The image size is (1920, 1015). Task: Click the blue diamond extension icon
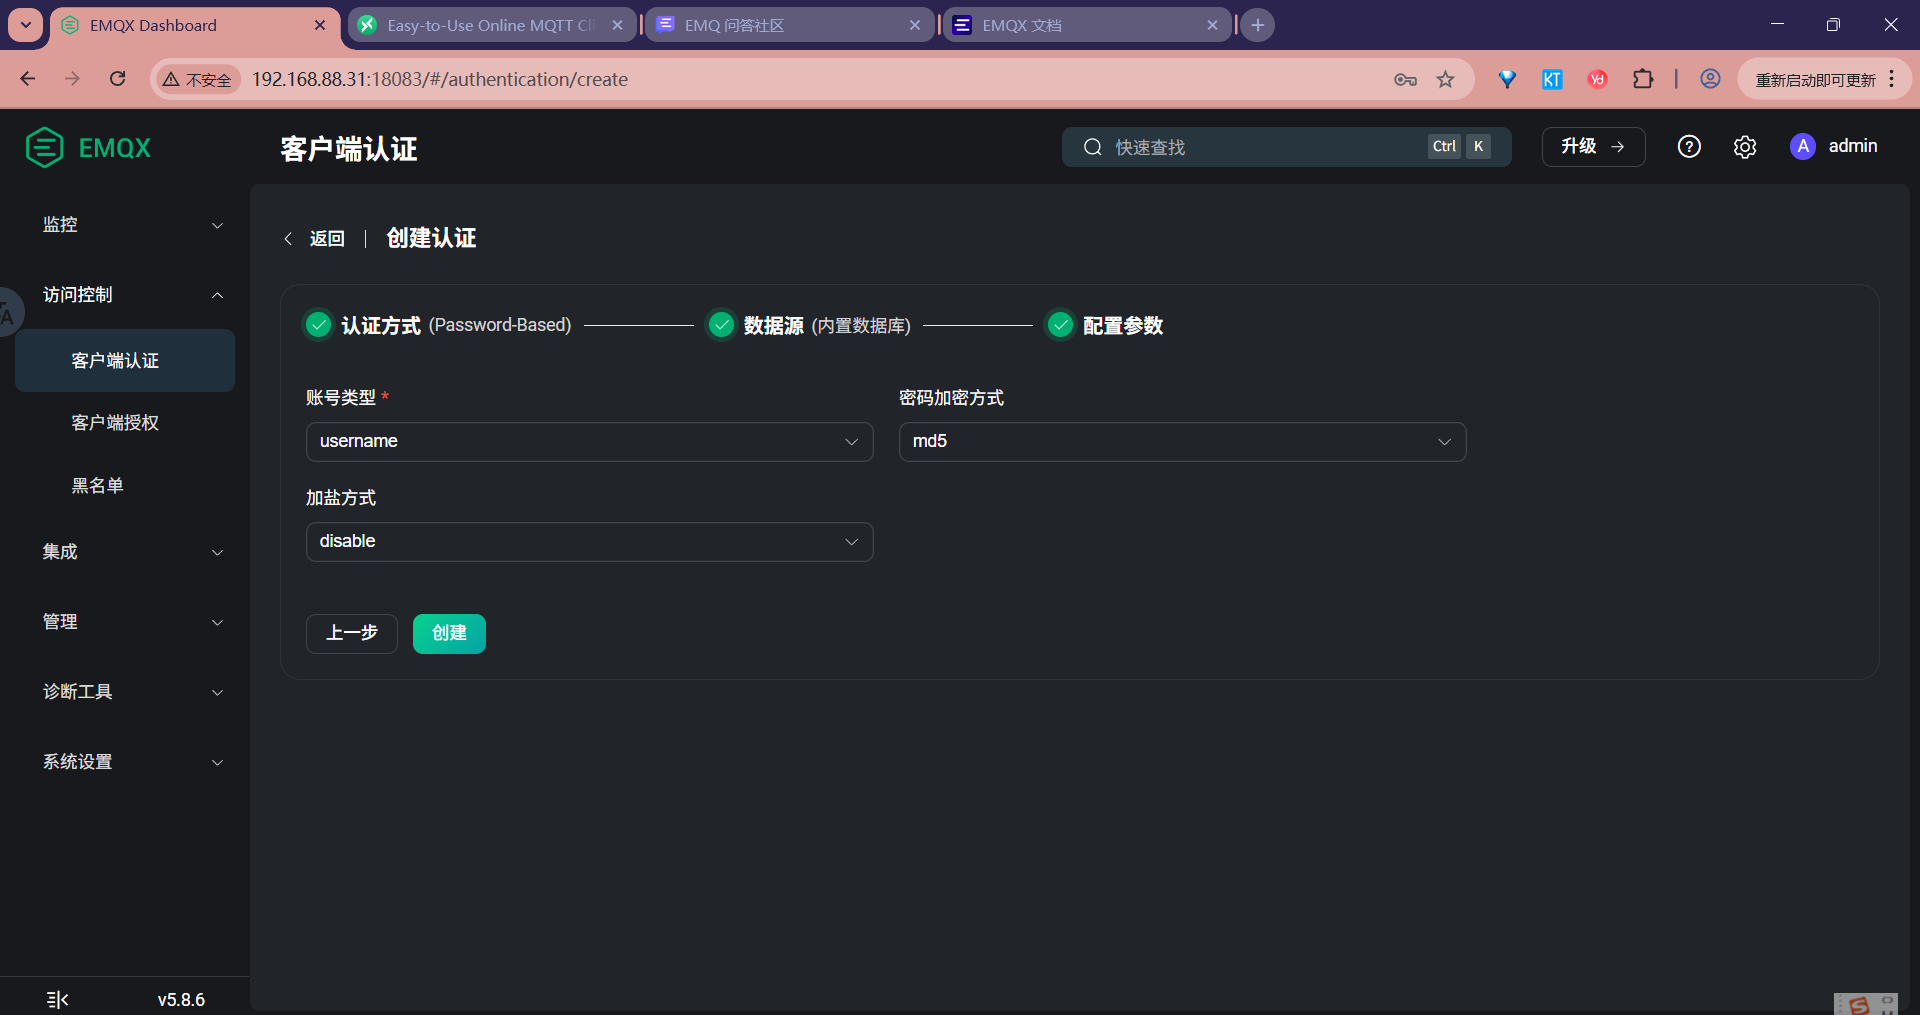[1507, 79]
